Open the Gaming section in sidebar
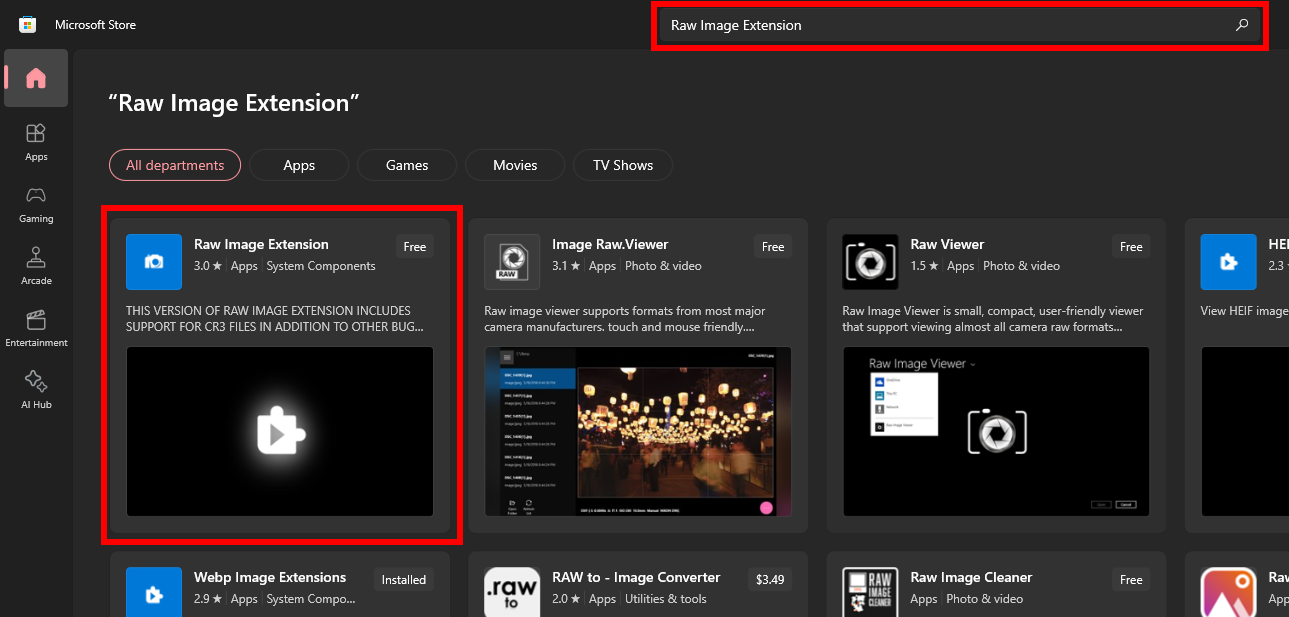 pyautogui.click(x=36, y=203)
